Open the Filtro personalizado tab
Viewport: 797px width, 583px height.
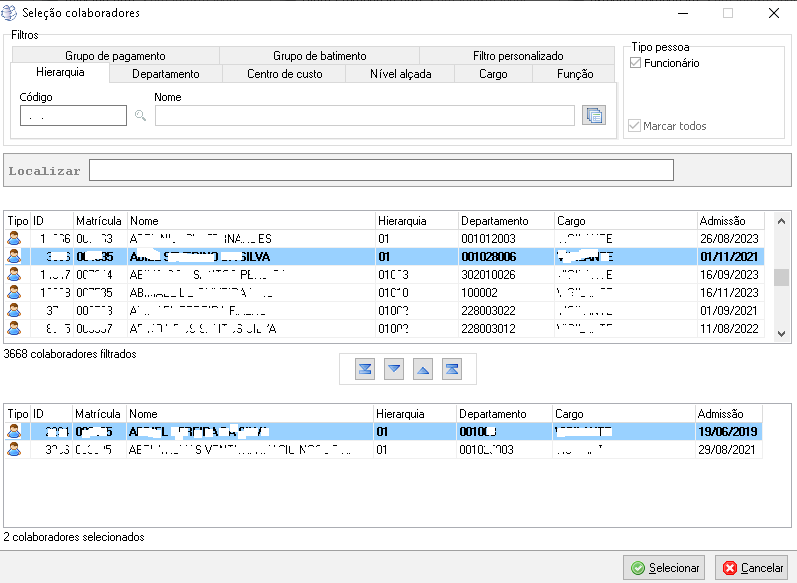[517, 56]
